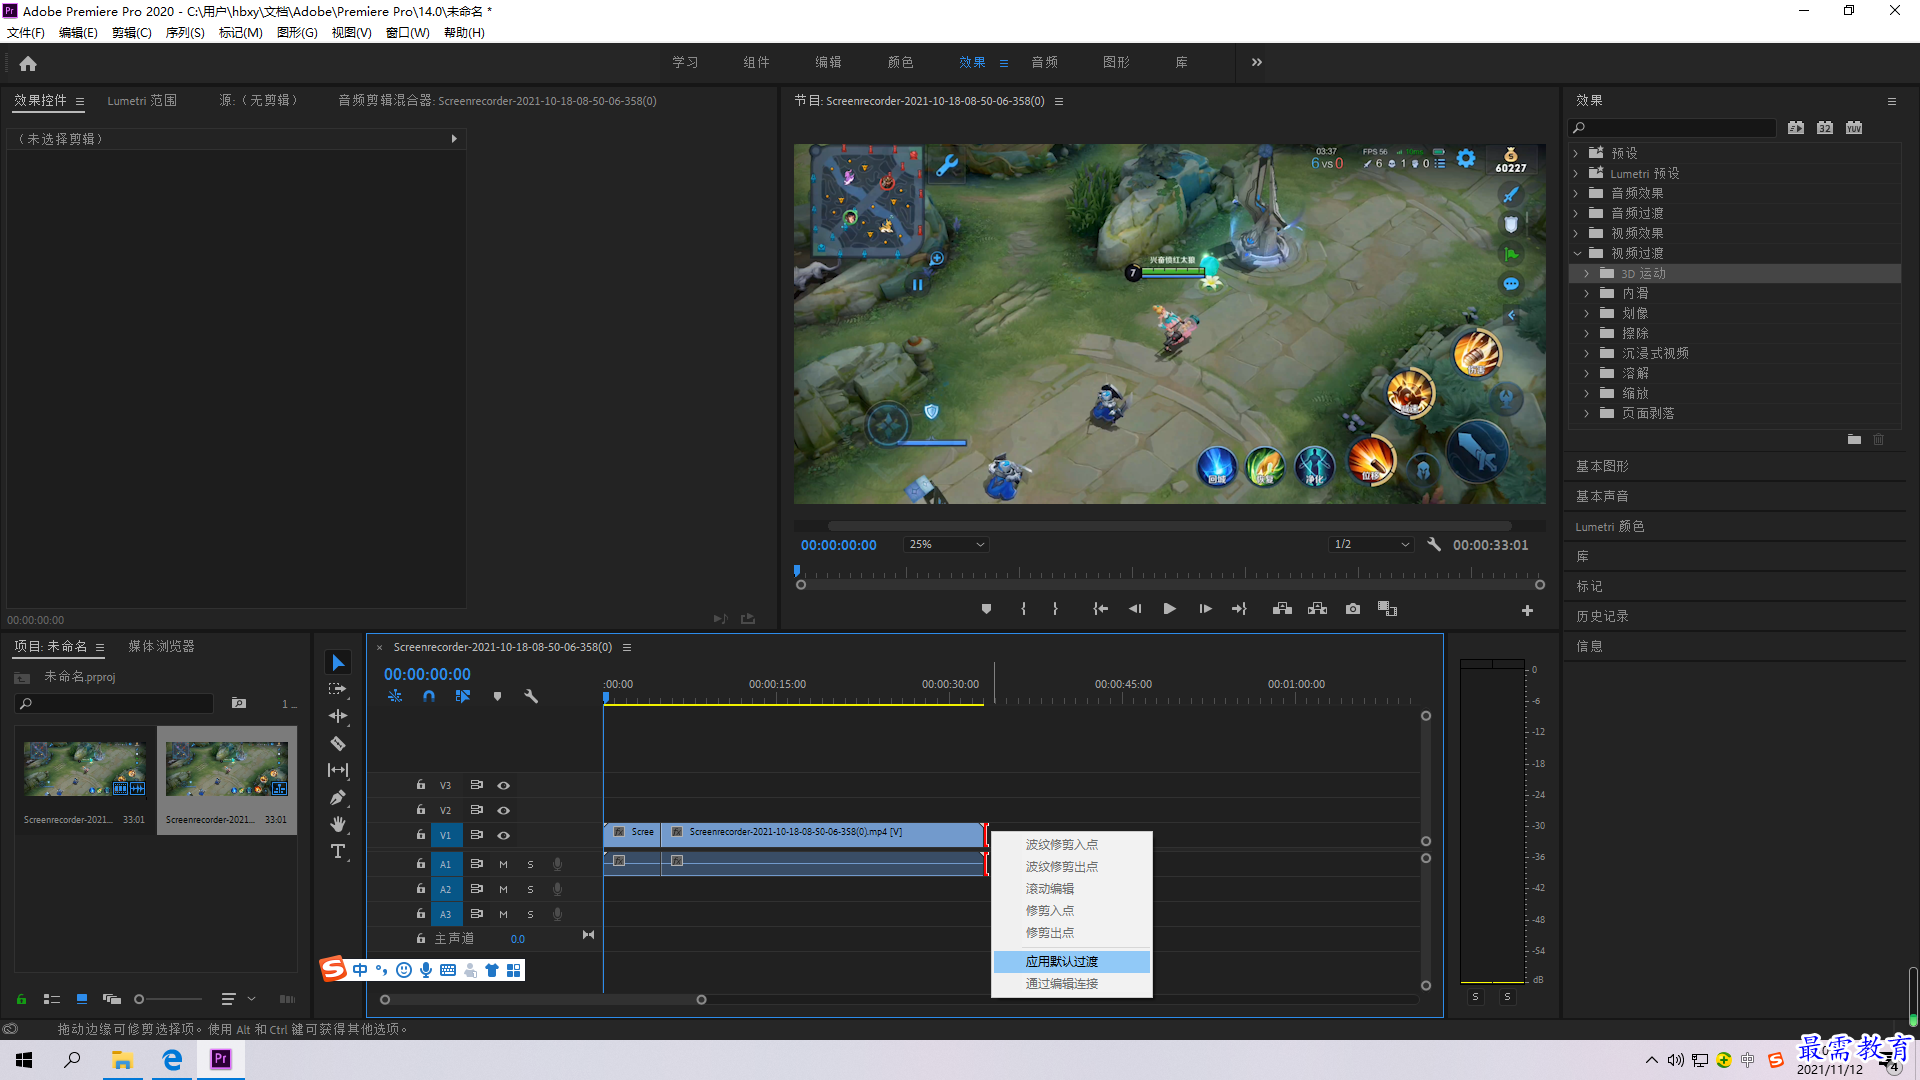Solo audio track A2

530,889
